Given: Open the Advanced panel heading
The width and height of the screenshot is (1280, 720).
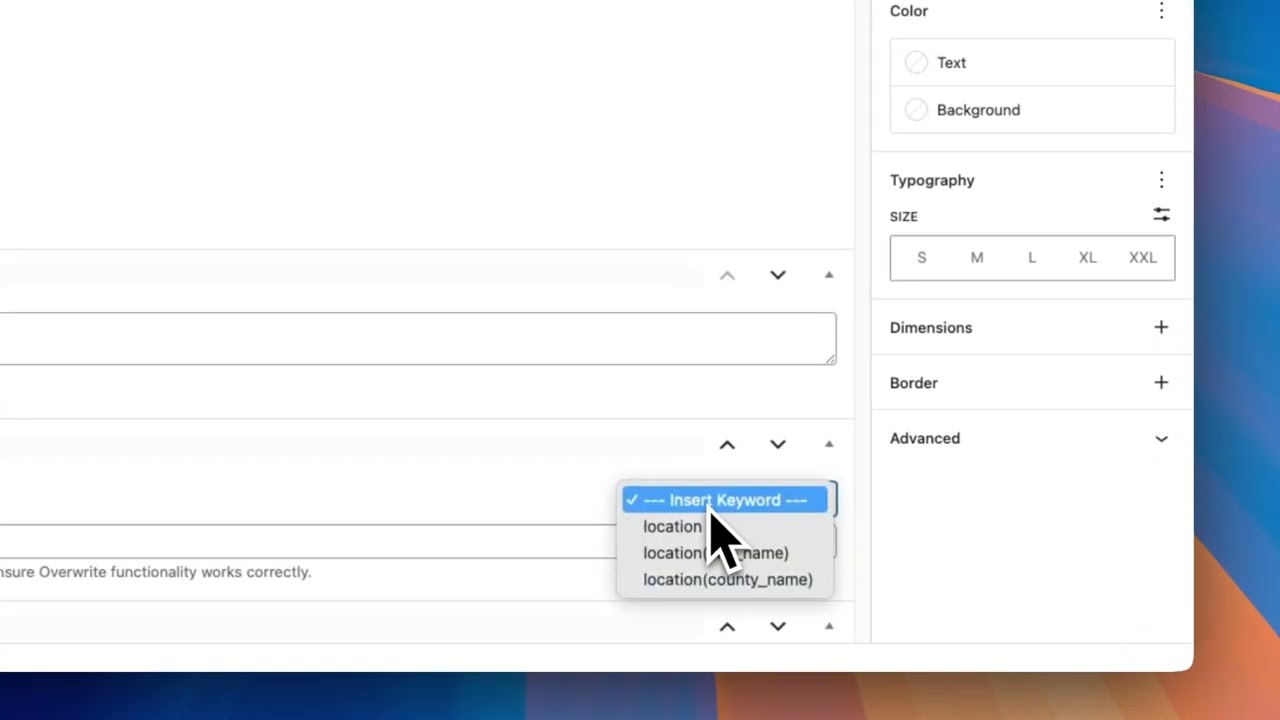Looking at the screenshot, I should [924, 438].
